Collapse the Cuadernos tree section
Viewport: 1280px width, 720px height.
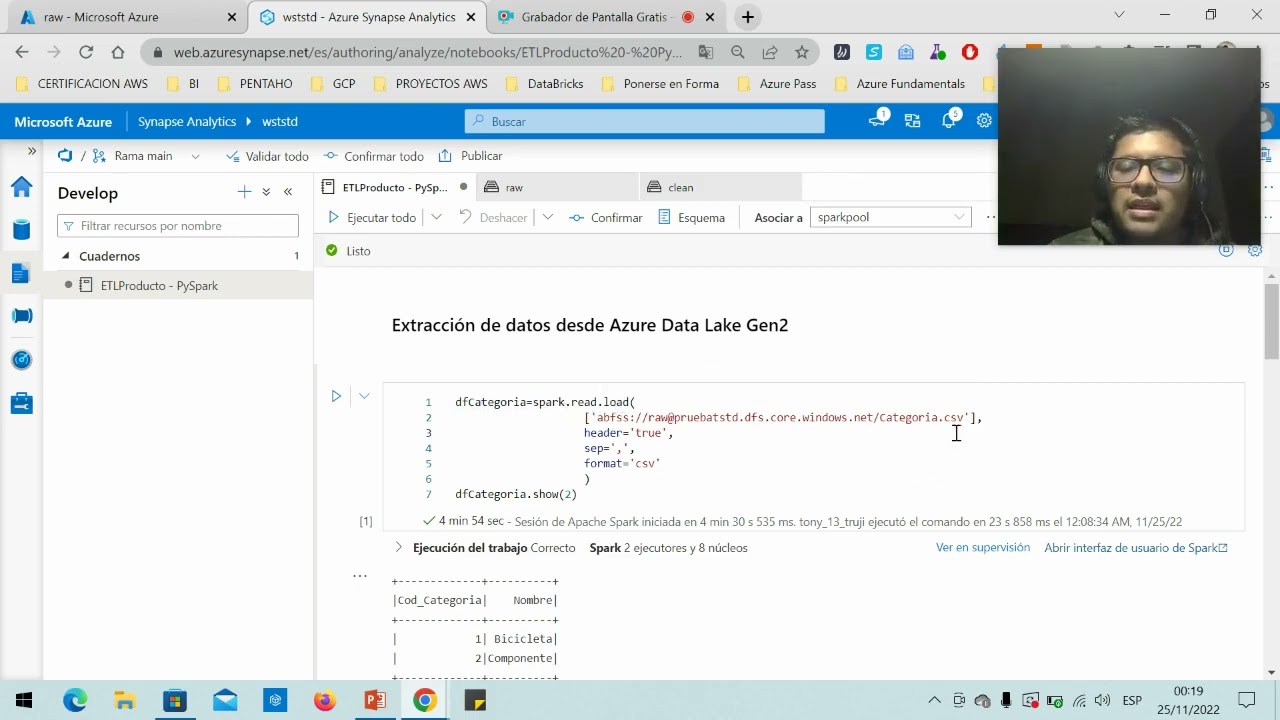point(66,256)
